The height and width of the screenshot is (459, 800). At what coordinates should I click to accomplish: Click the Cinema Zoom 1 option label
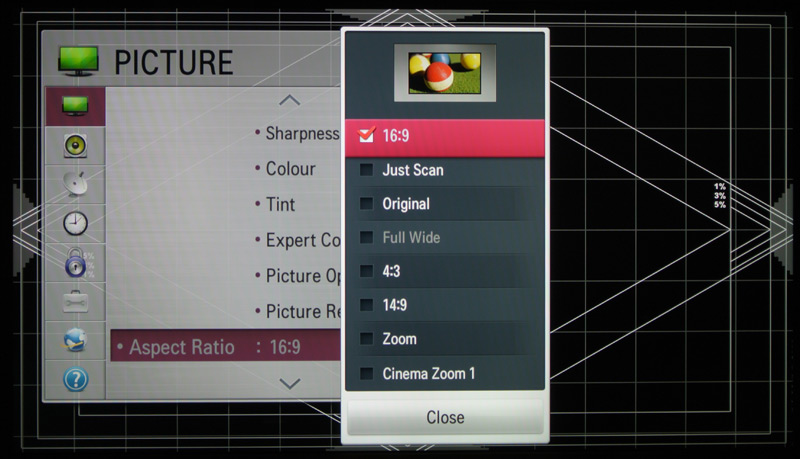pos(429,373)
